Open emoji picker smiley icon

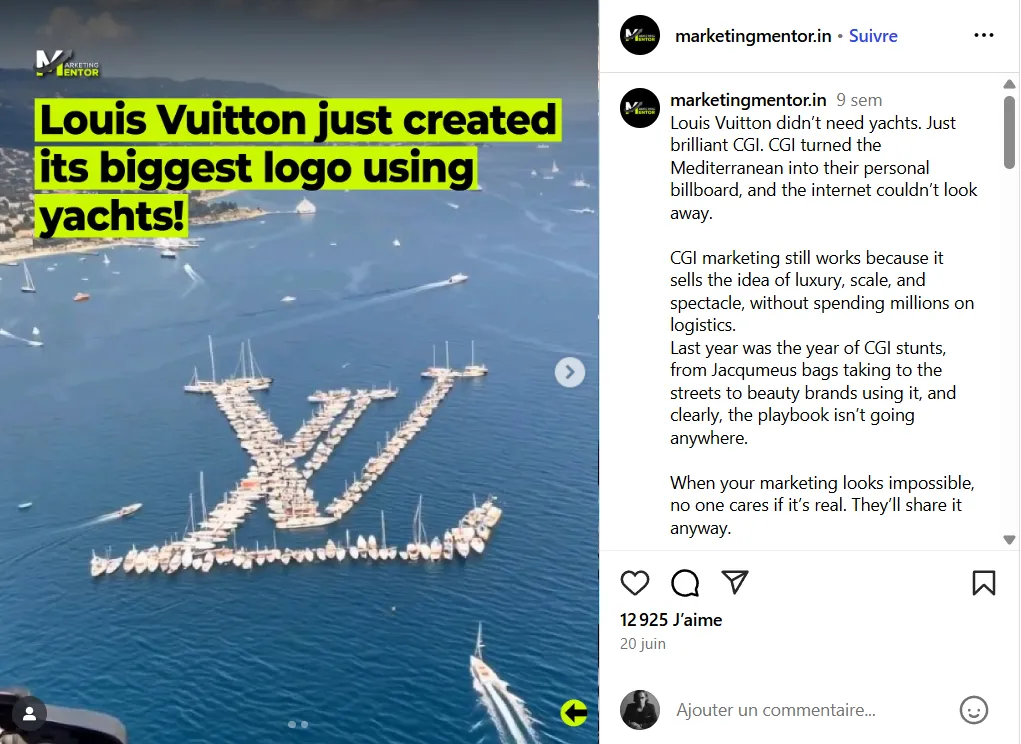973,710
